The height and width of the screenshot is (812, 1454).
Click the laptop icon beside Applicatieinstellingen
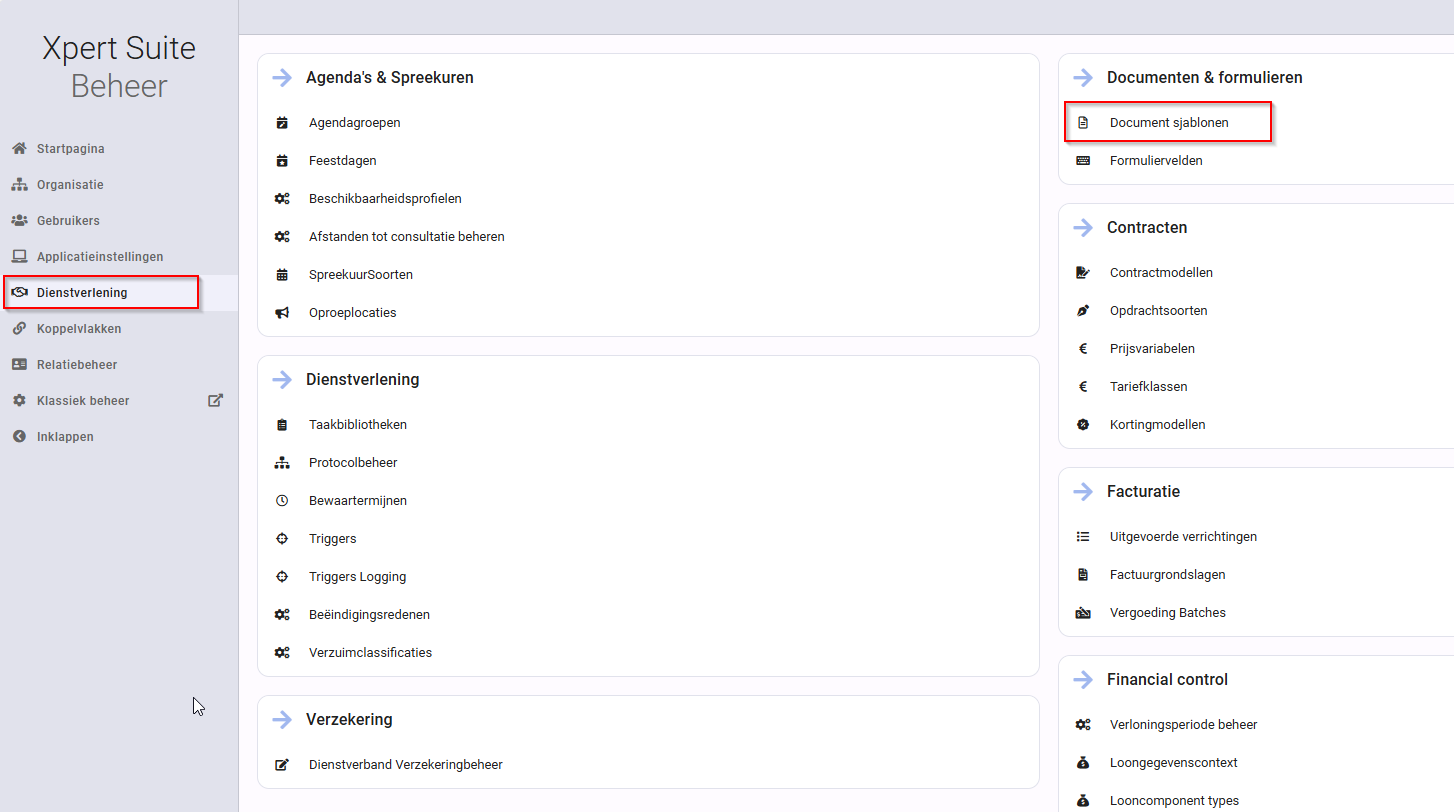[x=19, y=256]
